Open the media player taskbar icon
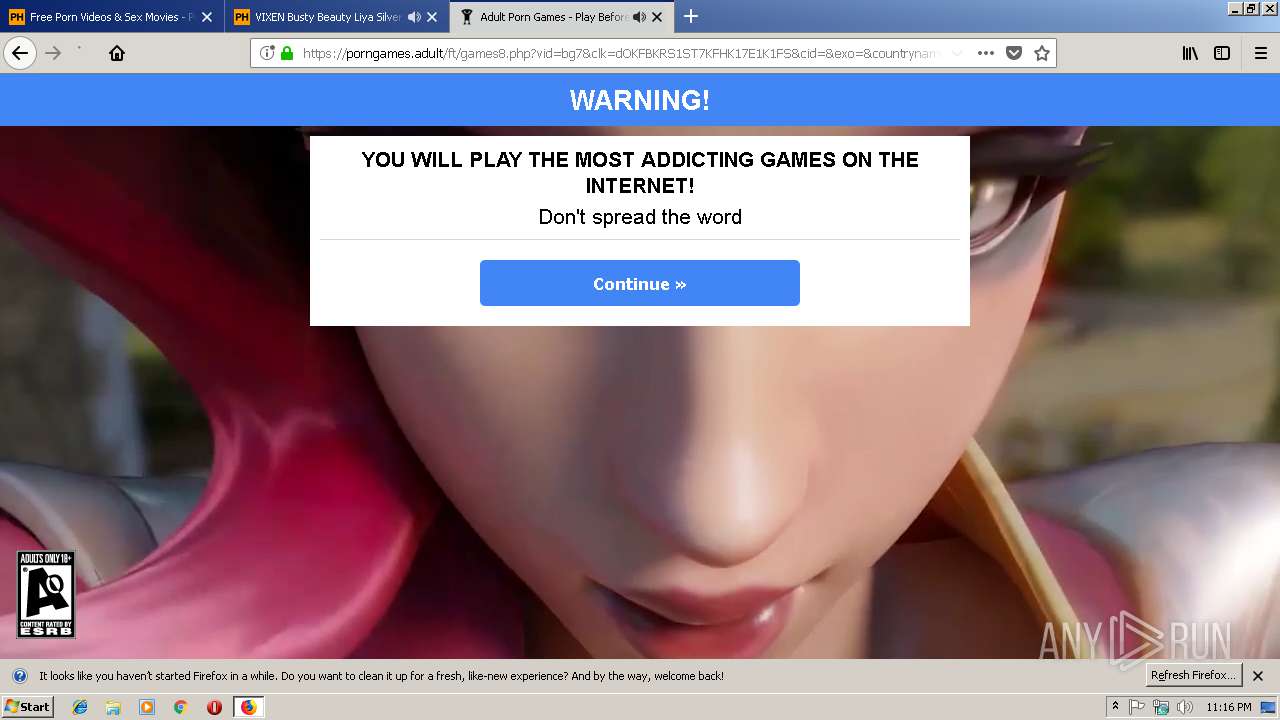Viewport: 1280px width, 720px height. coord(147,707)
